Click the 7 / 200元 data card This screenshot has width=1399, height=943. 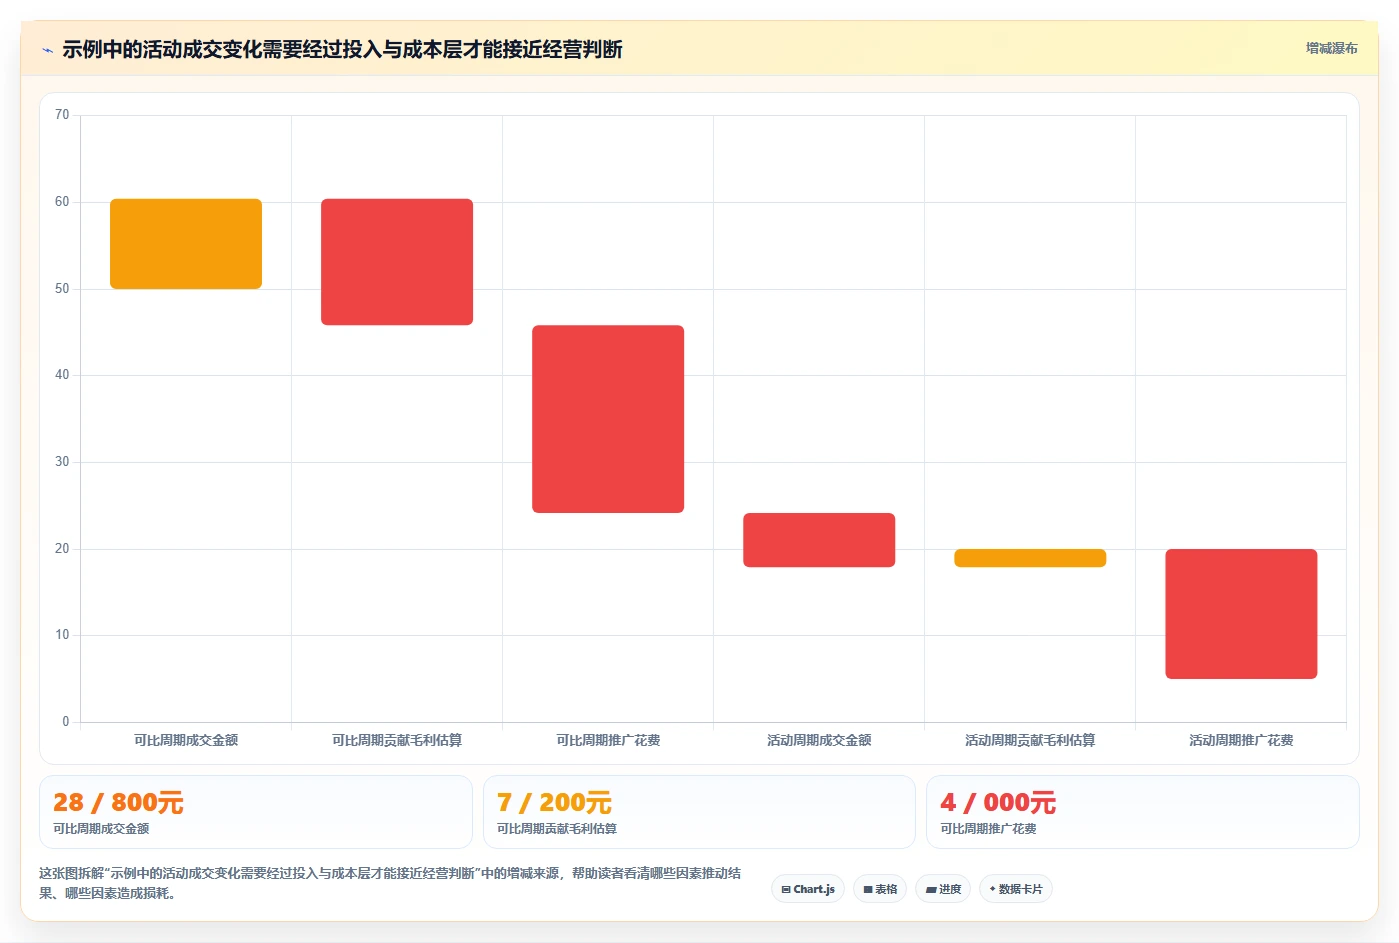pyautogui.click(x=699, y=812)
